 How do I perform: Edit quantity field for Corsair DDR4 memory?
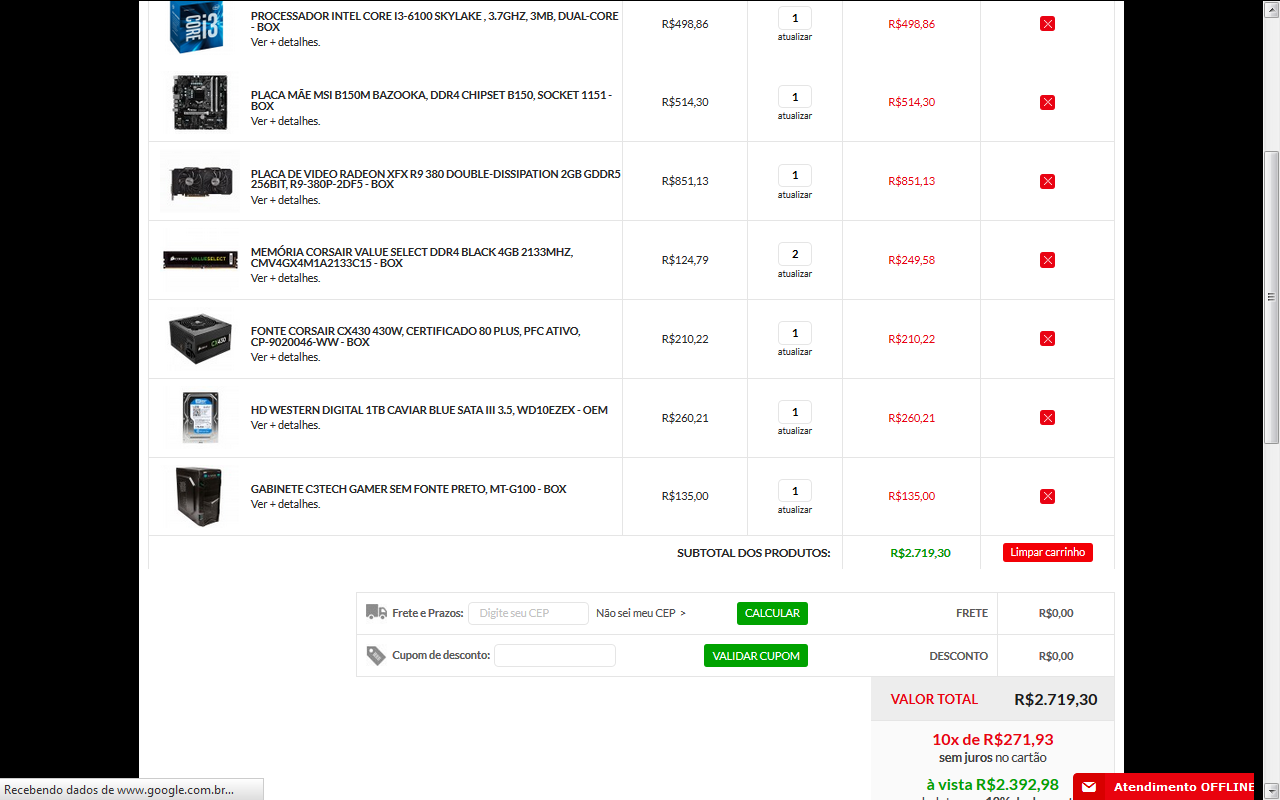click(x=795, y=254)
